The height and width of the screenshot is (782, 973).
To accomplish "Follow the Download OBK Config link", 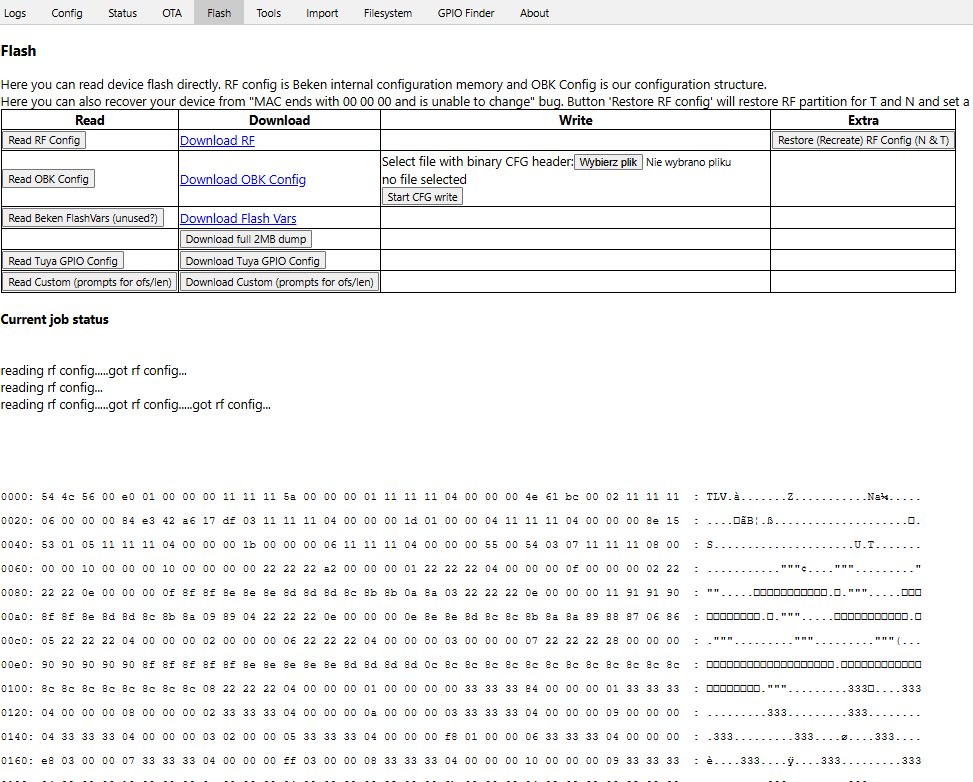I will click(x=243, y=179).
